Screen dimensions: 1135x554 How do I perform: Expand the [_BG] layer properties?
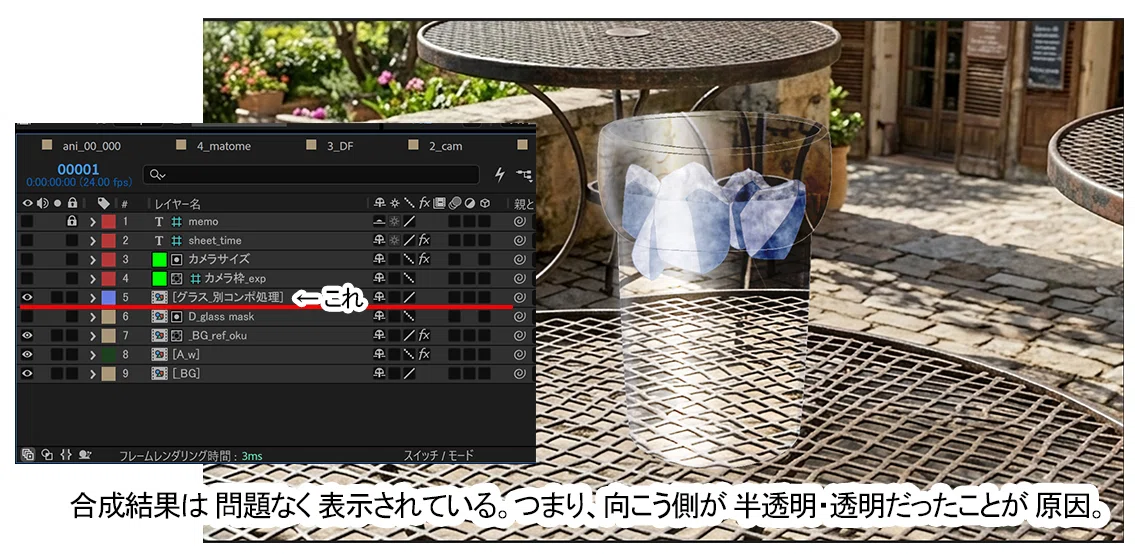93,373
